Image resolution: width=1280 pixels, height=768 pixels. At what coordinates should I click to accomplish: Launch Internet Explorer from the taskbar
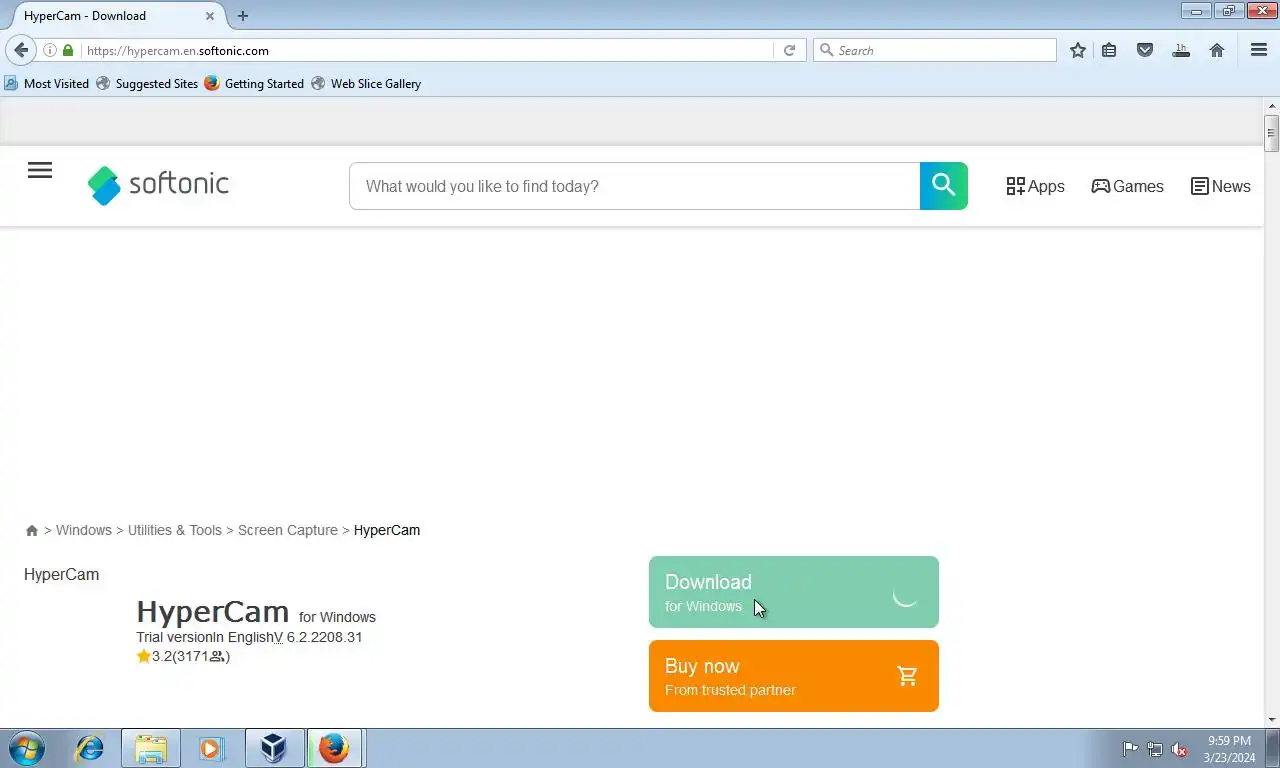pyautogui.click(x=90, y=748)
